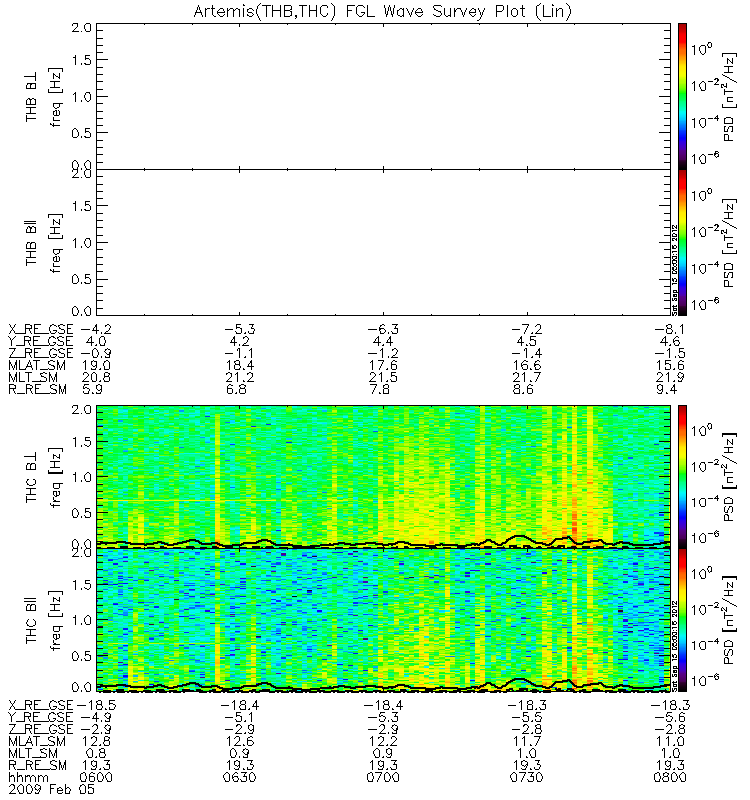
Task: Click the '2009 Feb 05' date label
Action: click(x=51, y=789)
